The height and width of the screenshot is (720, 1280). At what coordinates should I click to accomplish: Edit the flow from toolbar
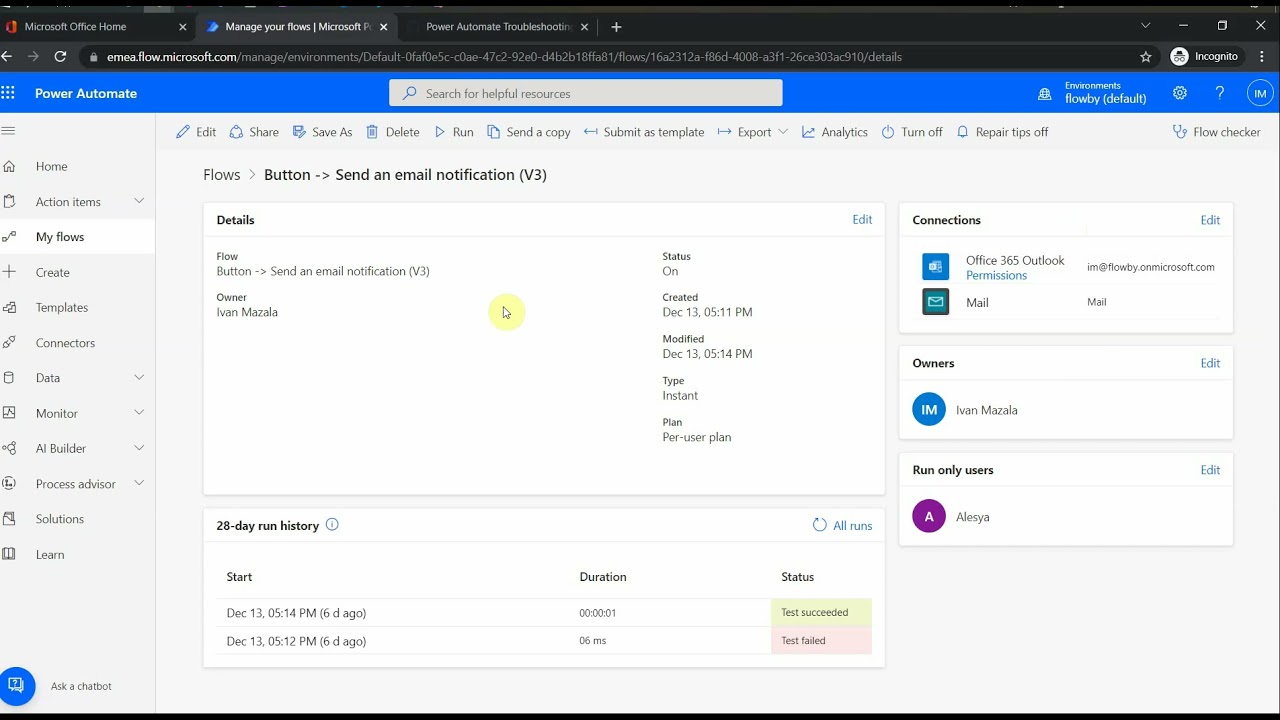[196, 132]
